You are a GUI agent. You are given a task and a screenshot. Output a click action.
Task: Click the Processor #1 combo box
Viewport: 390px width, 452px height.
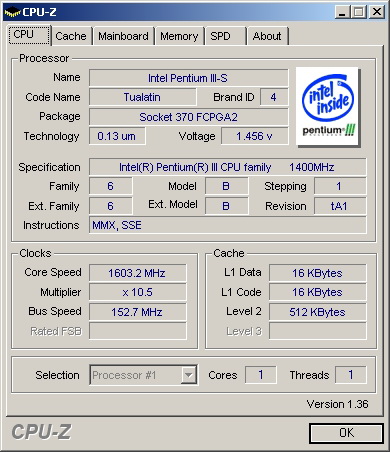144,375
